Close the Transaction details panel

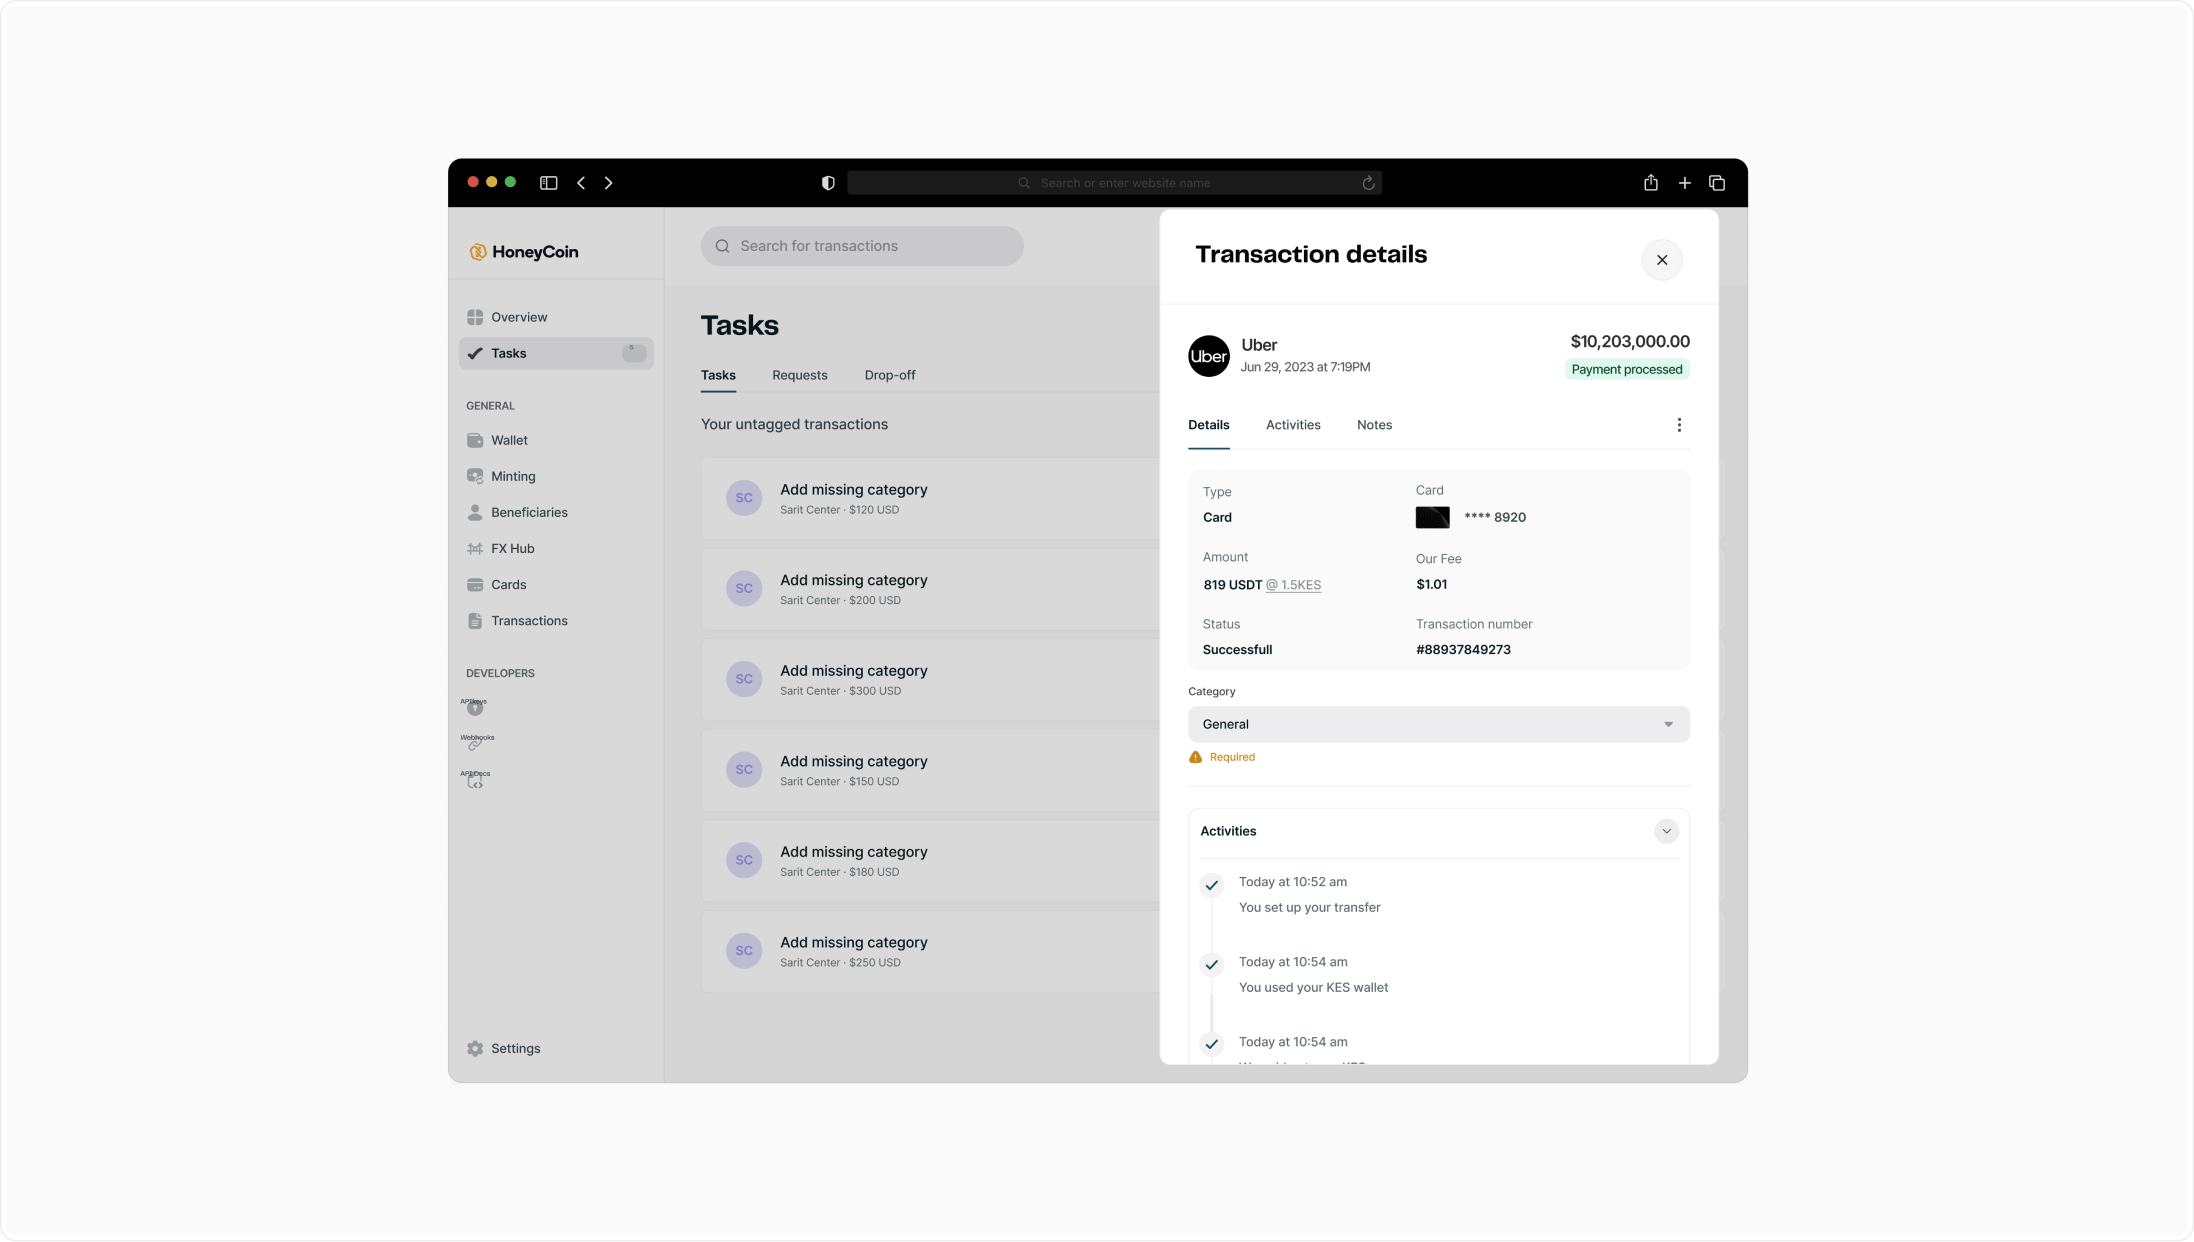click(x=1661, y=260)
